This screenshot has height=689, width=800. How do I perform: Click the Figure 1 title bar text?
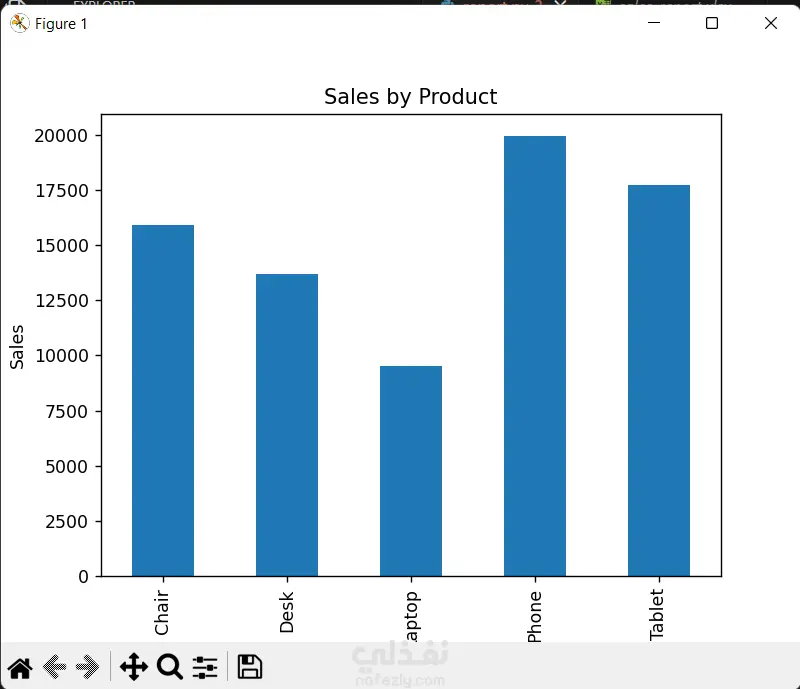click(61, 24)
